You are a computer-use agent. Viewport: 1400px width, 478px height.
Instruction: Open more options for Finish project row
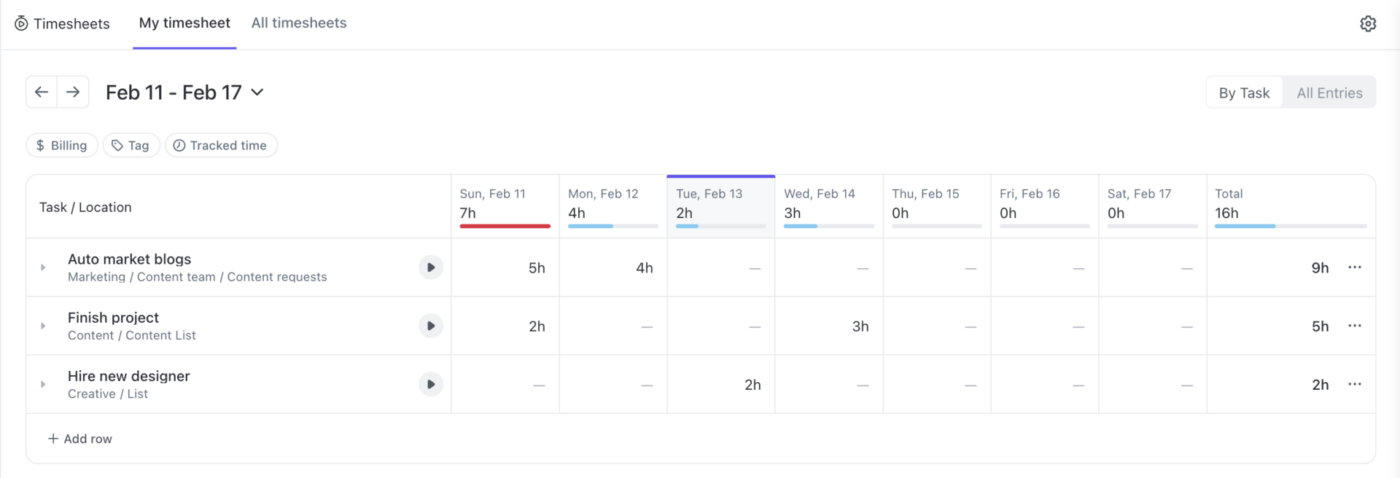[1355, 326]
